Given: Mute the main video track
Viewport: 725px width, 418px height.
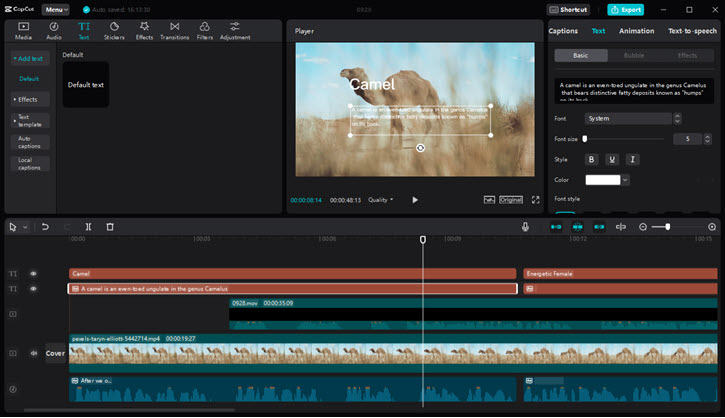Looking at the screenshot, I should click(x=32, y=353).
